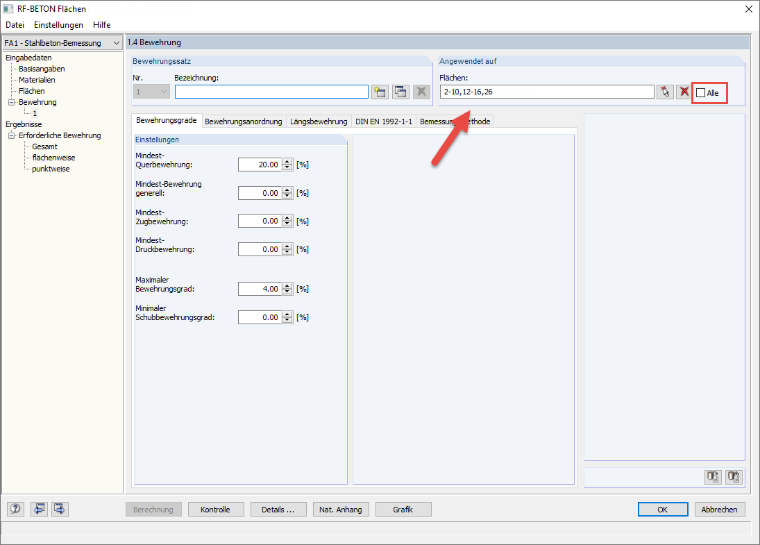Switch to the DIN EN 1992-1-1 tab
This screenshot has width=760, height=545.
(x=383, y=121)
